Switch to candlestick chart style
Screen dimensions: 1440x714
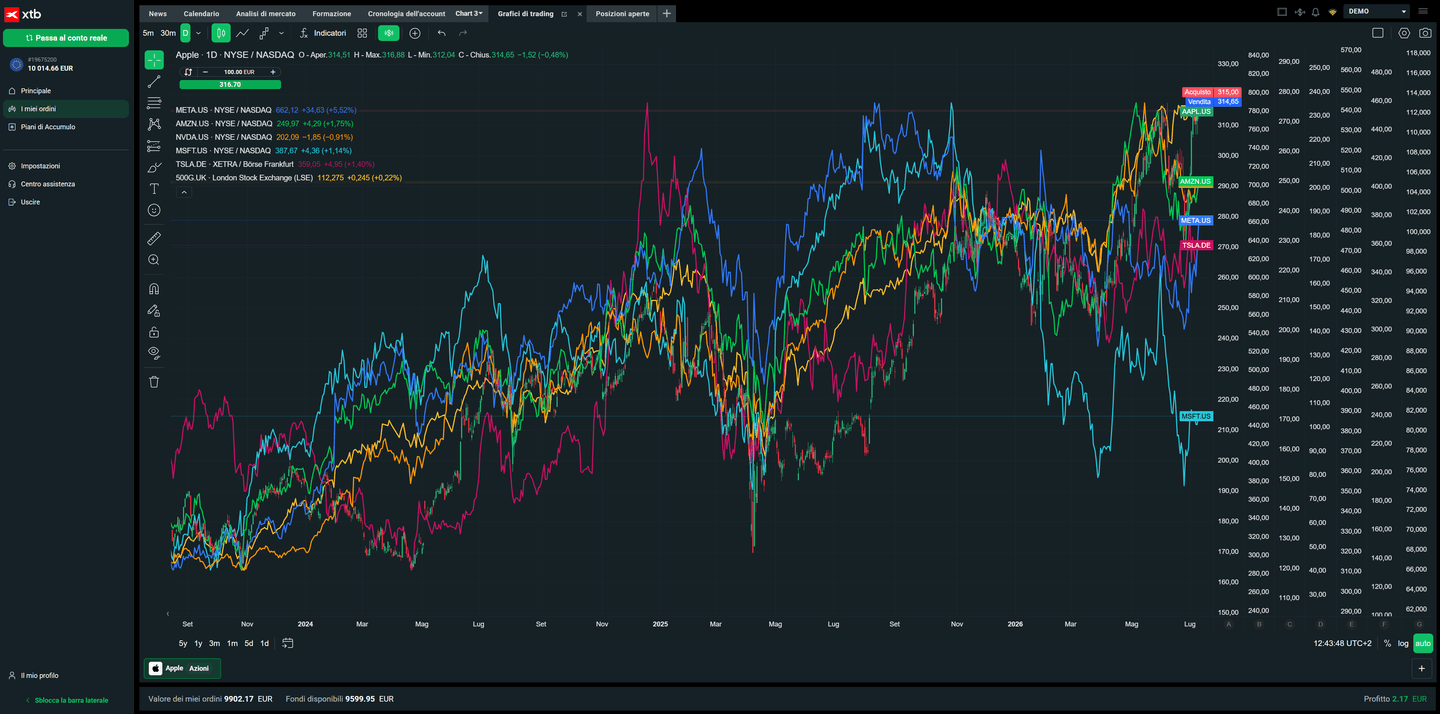pyautogui.click(x=221, y=33)
